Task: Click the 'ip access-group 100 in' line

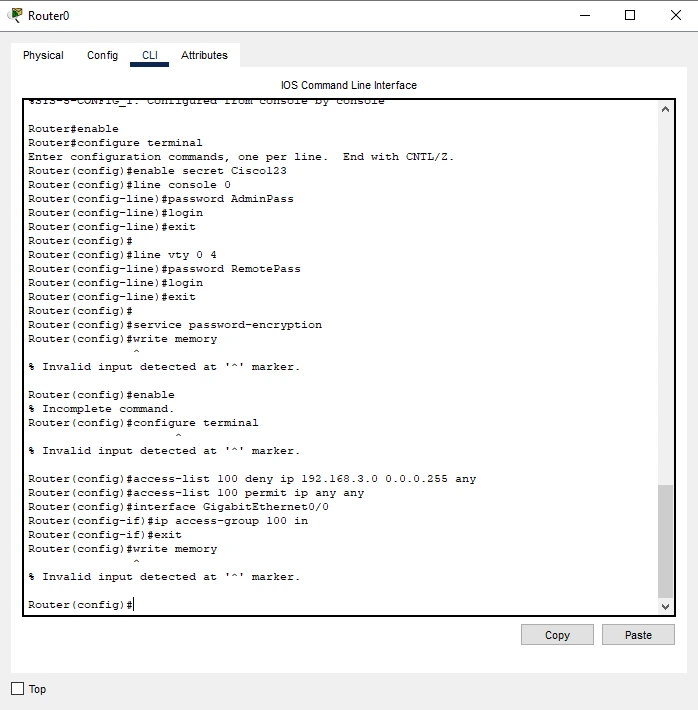Action: coord(168,521)
